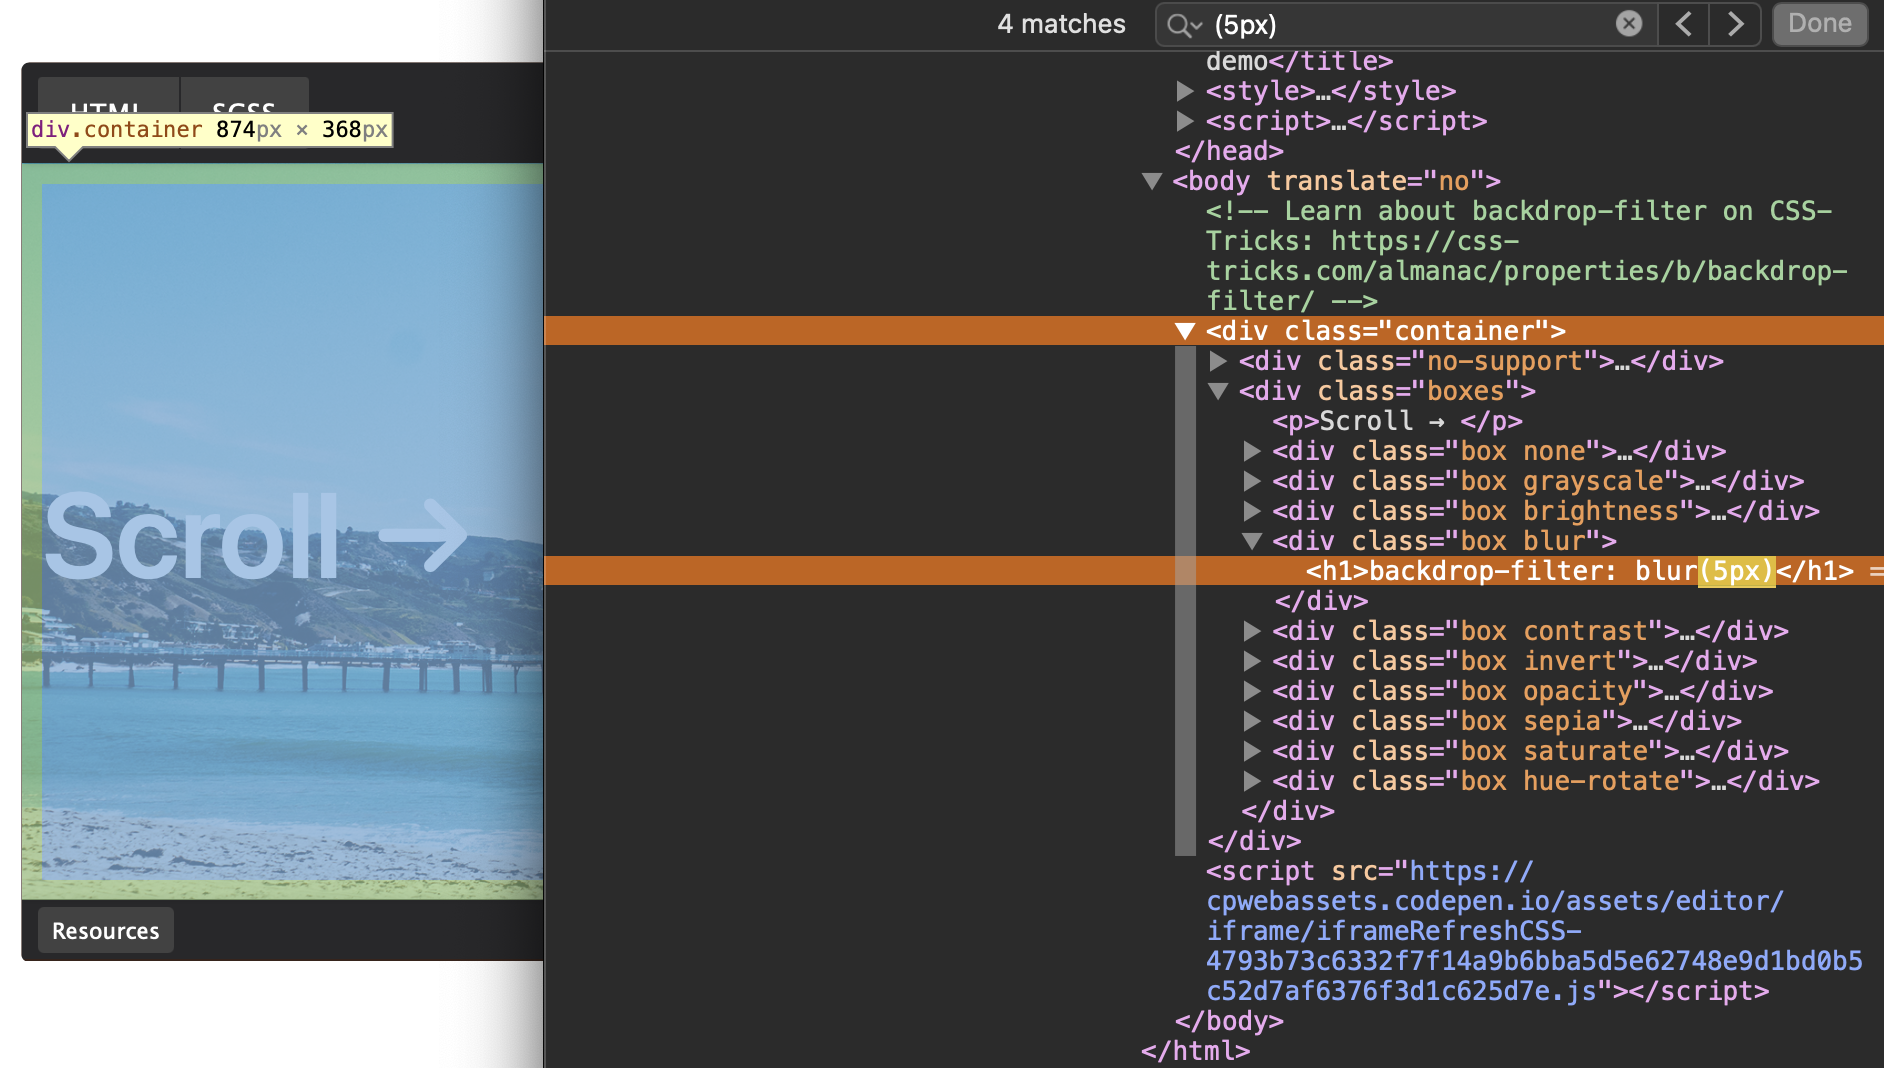
Task: Select the Scroll paragraph node
Action: [x=1397, y=421]
